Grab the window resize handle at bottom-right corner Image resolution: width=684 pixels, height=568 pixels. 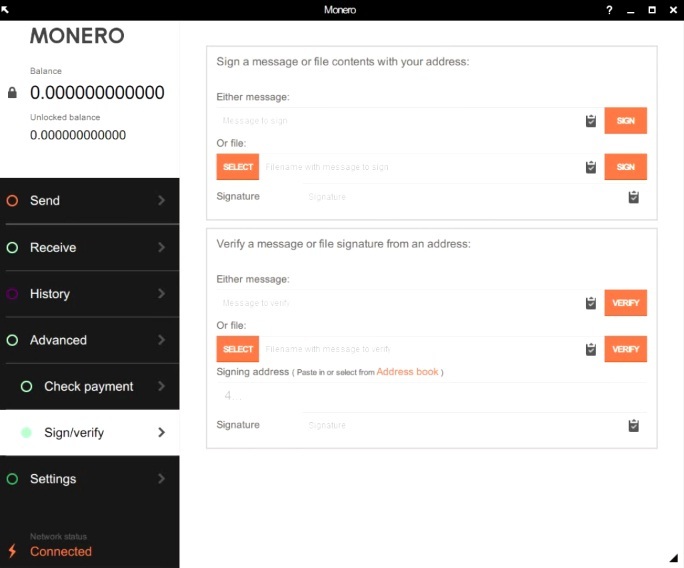coord(674,558)
